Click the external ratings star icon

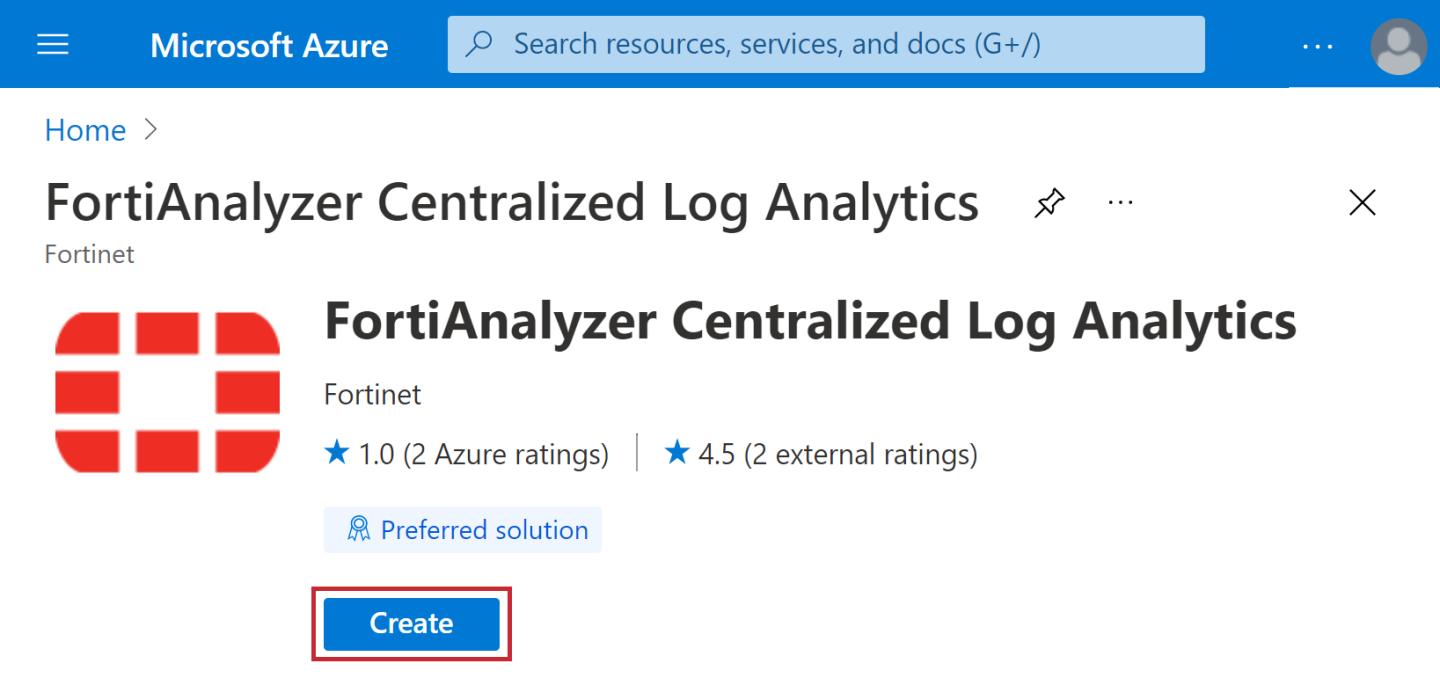pos(677,454)
